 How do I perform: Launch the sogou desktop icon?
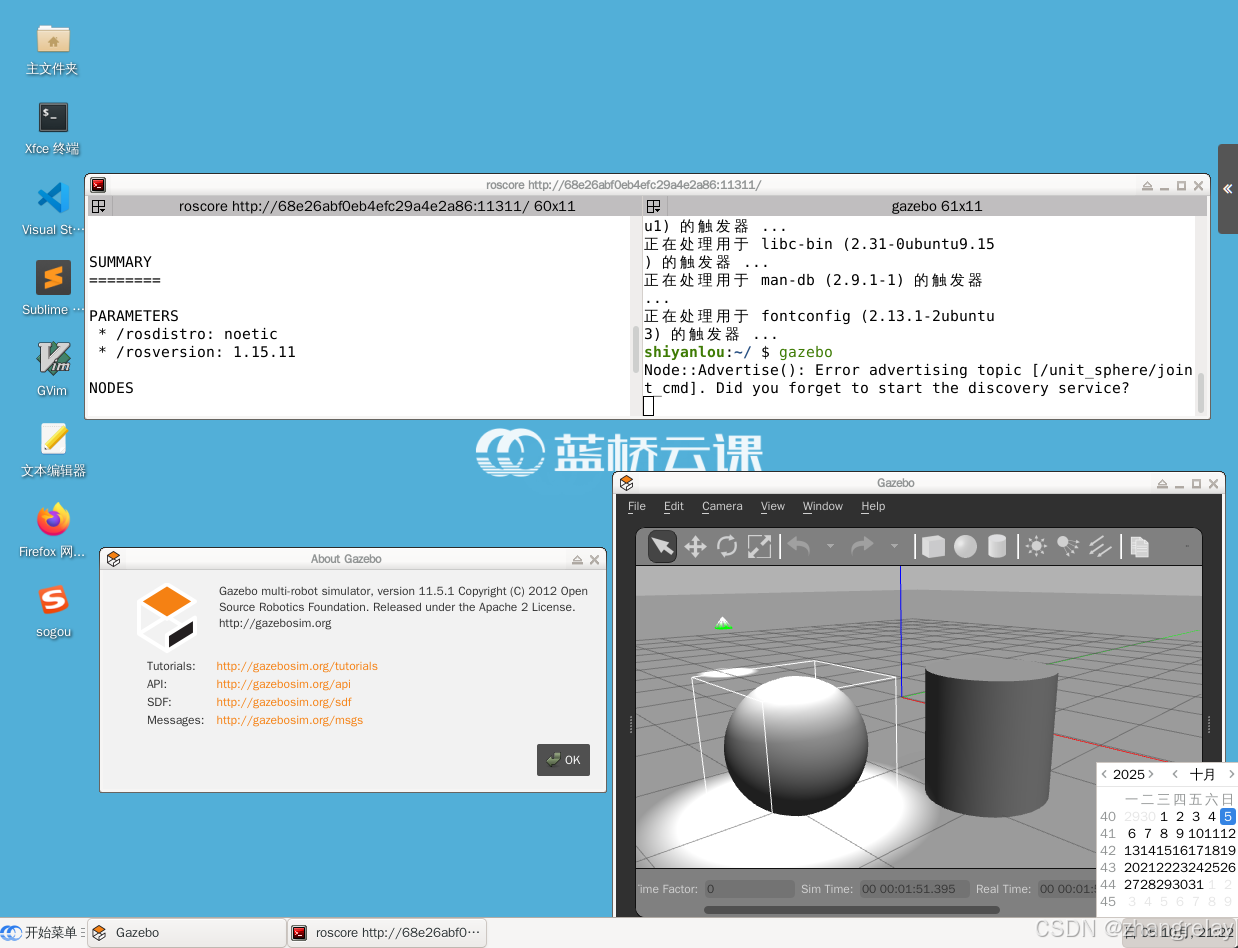(x=52, y=611)
